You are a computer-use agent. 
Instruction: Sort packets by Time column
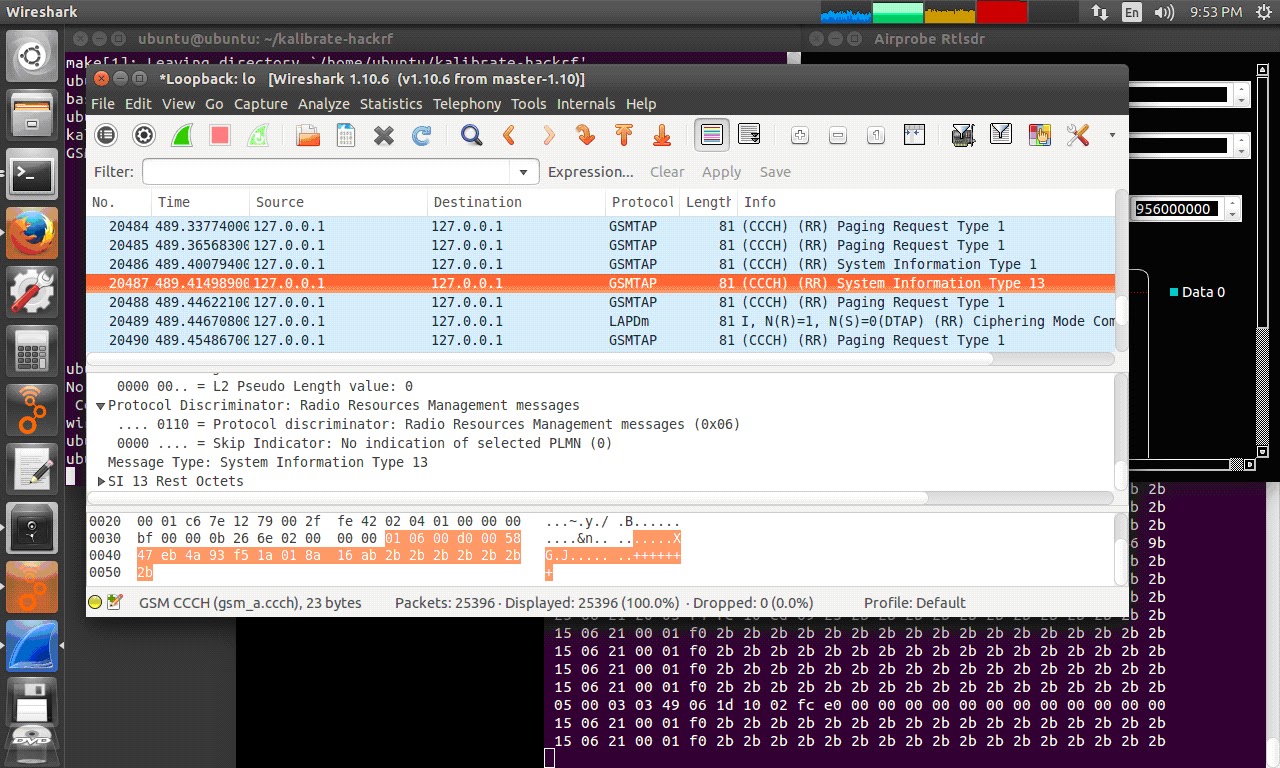tap(200, 202)
